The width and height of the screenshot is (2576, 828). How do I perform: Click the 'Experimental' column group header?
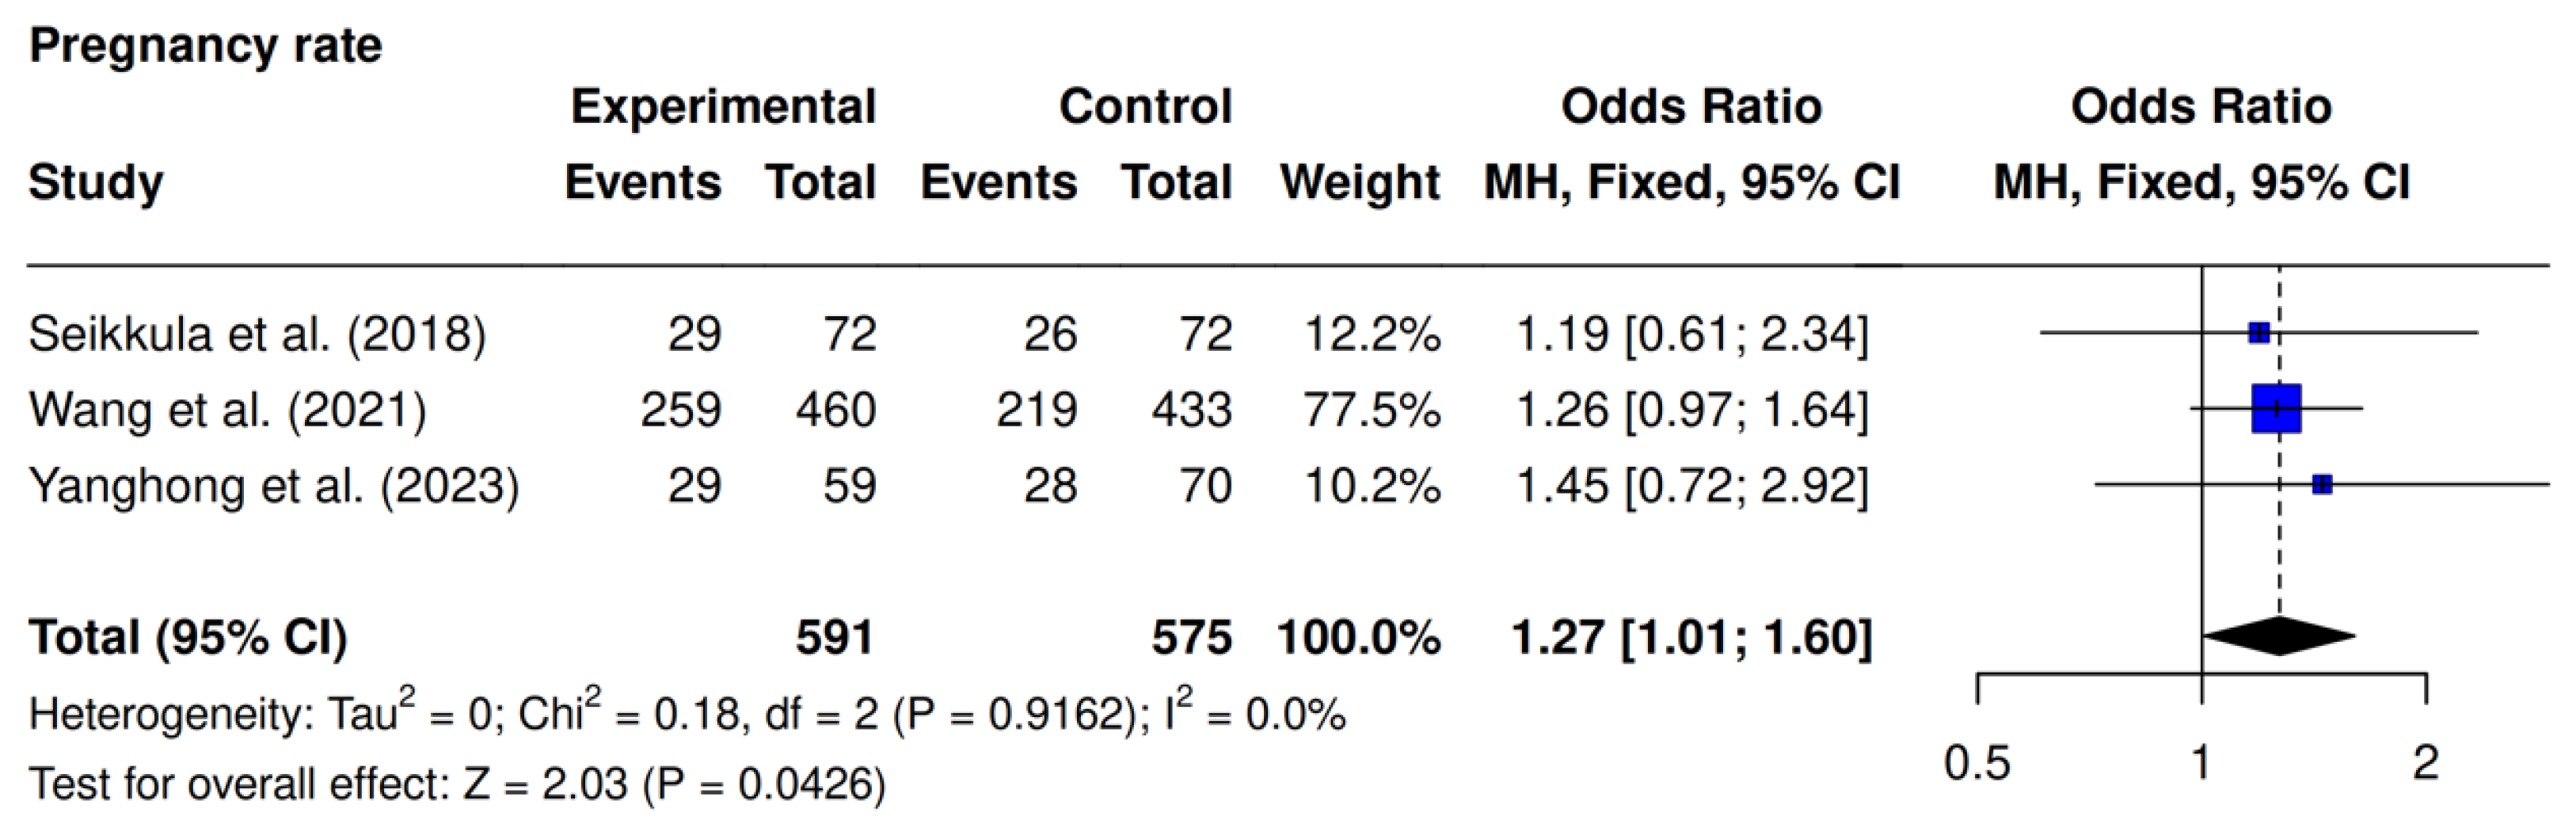[x=722, y=107]
